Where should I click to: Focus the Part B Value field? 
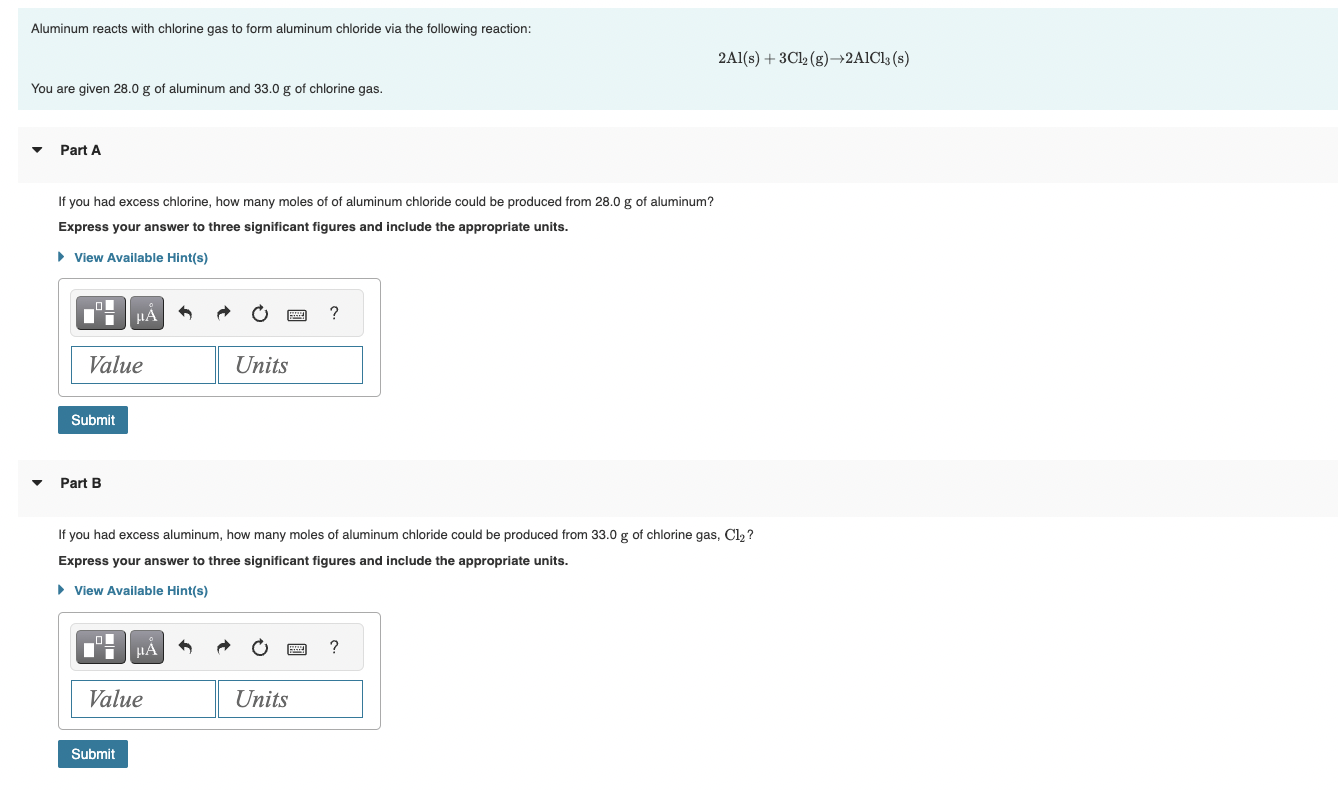pyautogui.click(x=143, y=699)
